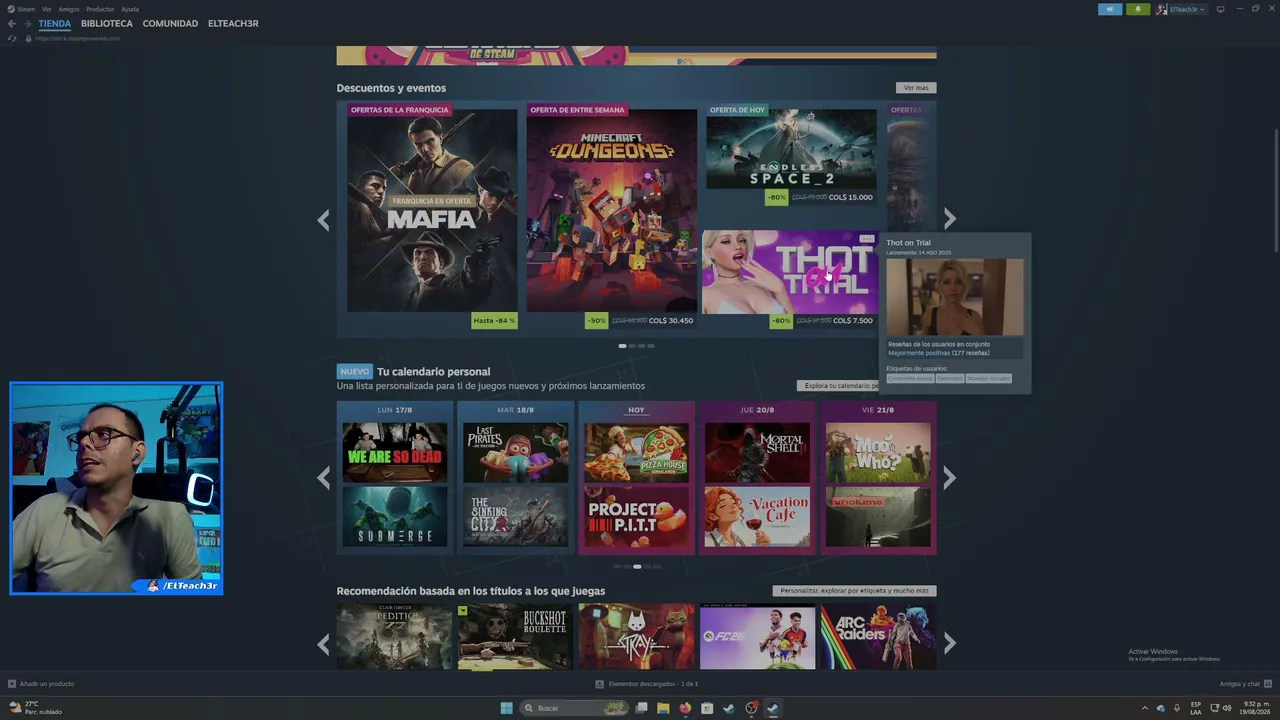Show previous Descuentos y eventos offers
Image resolution: width=1280 pixels, height=720 pixels.
(x=323, y=220)
